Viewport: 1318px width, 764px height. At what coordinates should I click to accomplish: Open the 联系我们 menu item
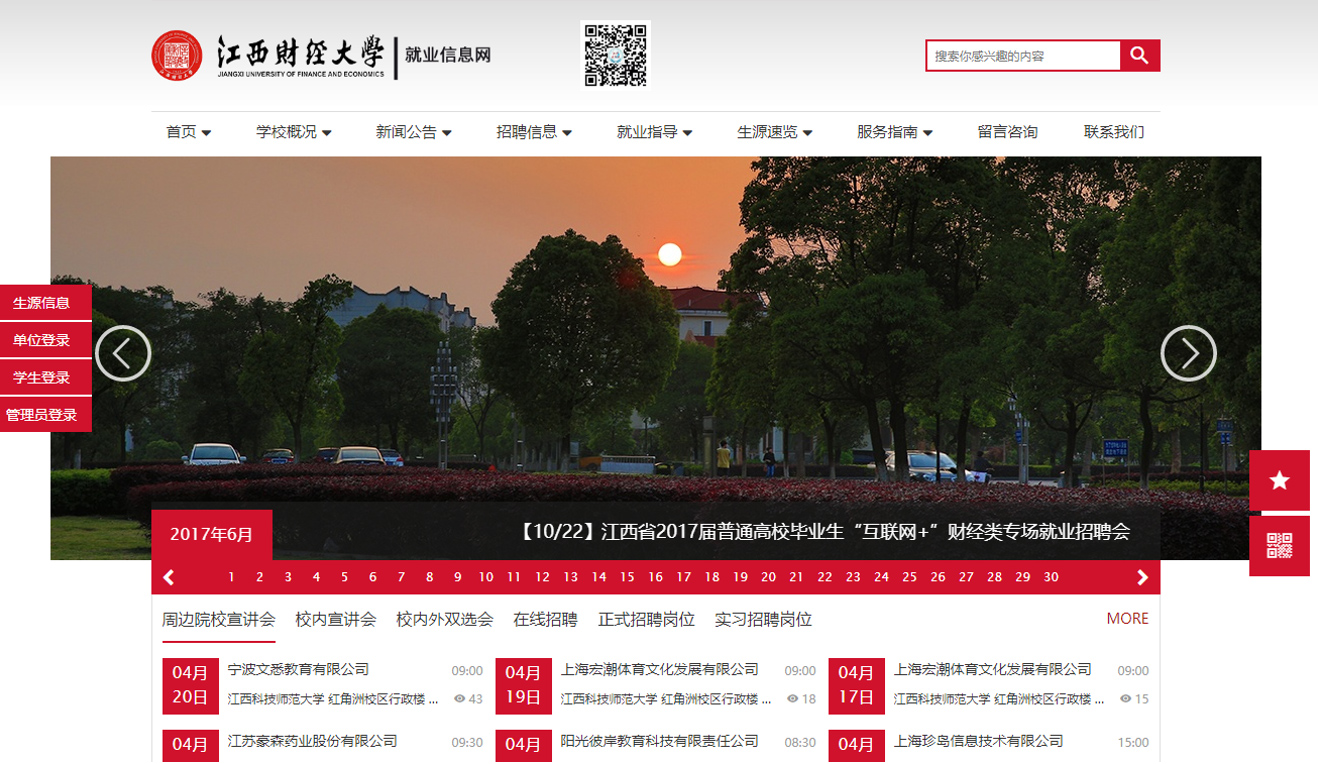pos(1113,131)
